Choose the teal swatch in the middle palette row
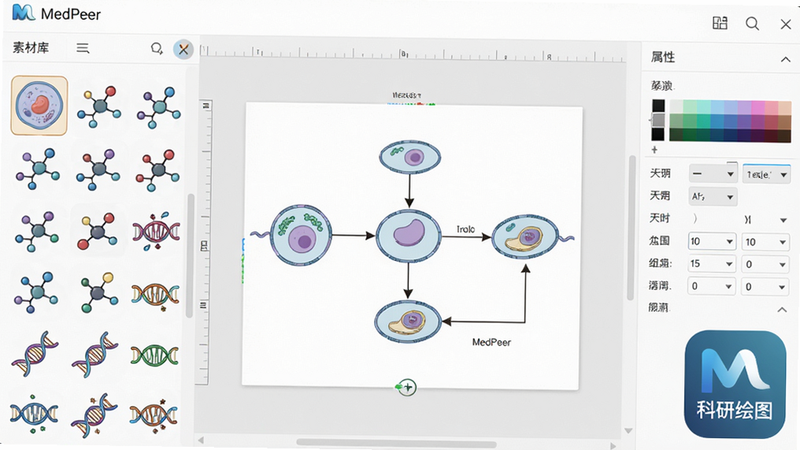800x450 pixels. click(703, 121)
